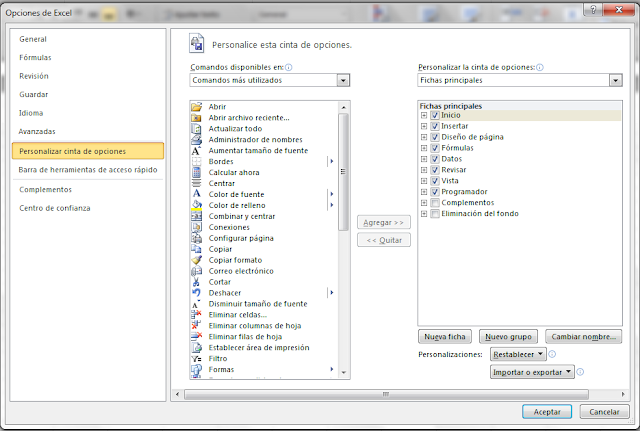Click the Correo electrónico icon
The image size is (640, 431).
click(197, 271)
